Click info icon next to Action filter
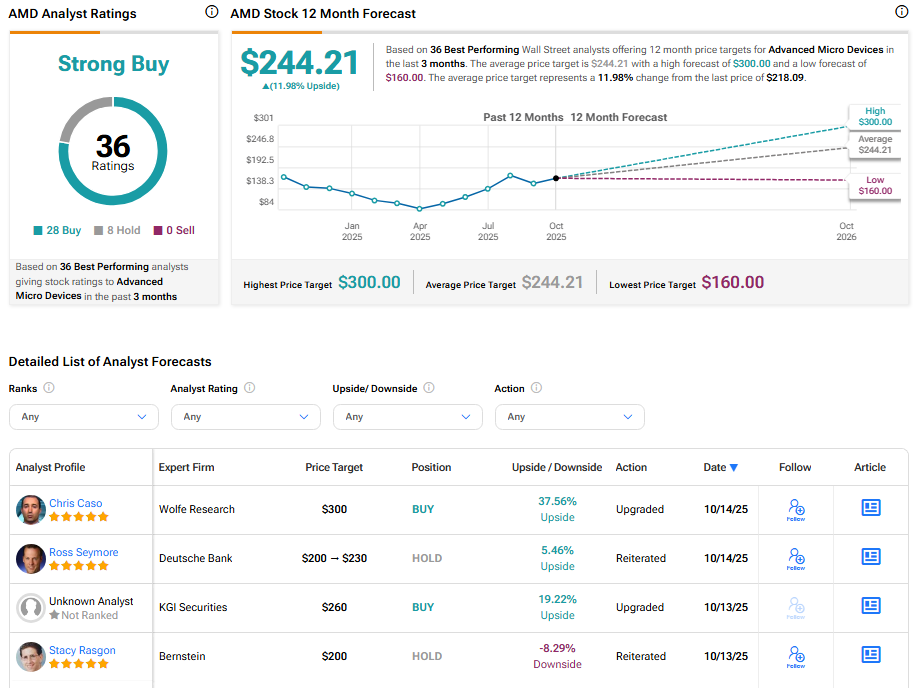The width and height of the screenshot is (917, 688). [536, 388]
